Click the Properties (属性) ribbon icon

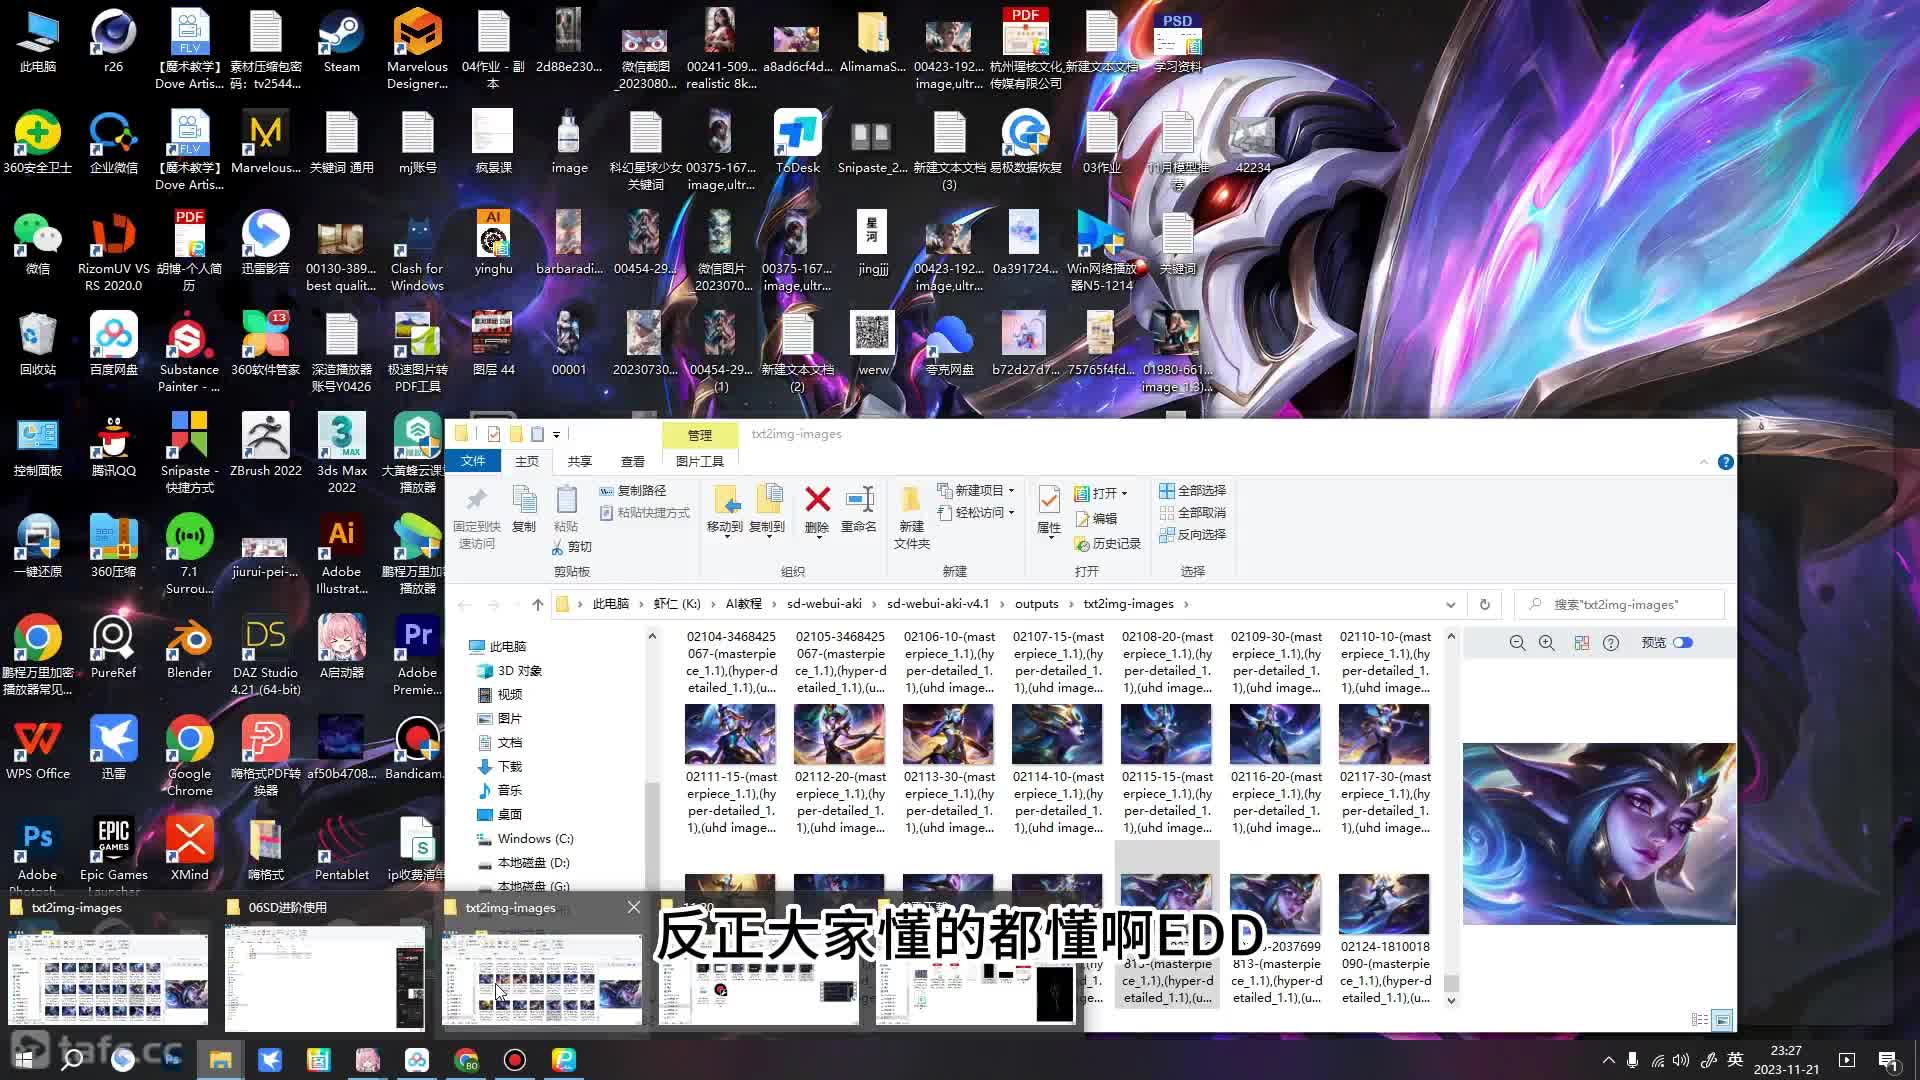[x=1049, y=510]
